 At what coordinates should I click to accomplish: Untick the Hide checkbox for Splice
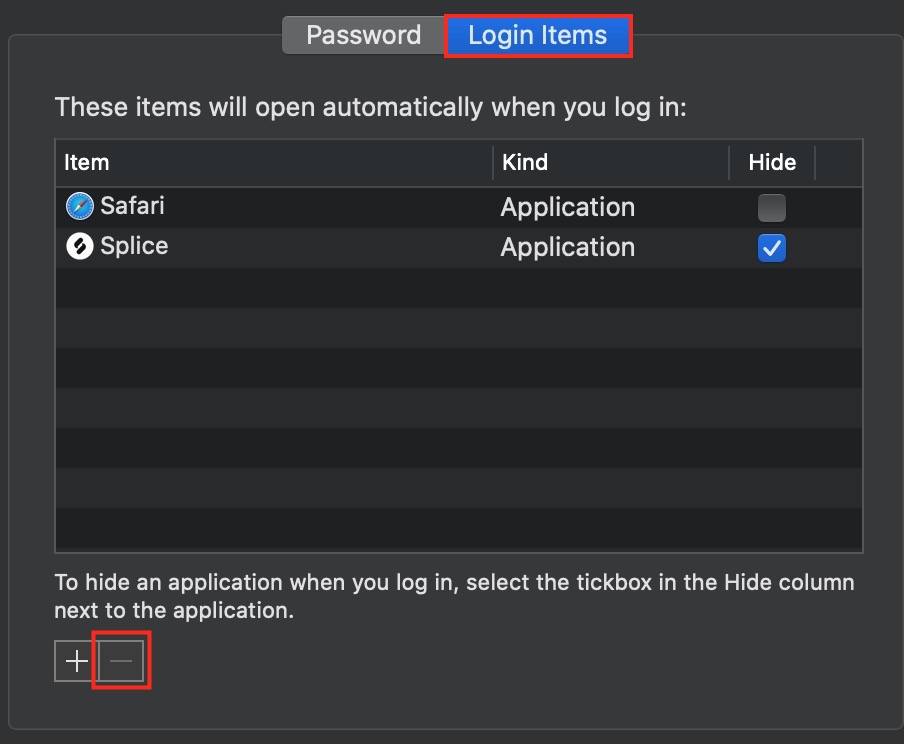point(771,248)
